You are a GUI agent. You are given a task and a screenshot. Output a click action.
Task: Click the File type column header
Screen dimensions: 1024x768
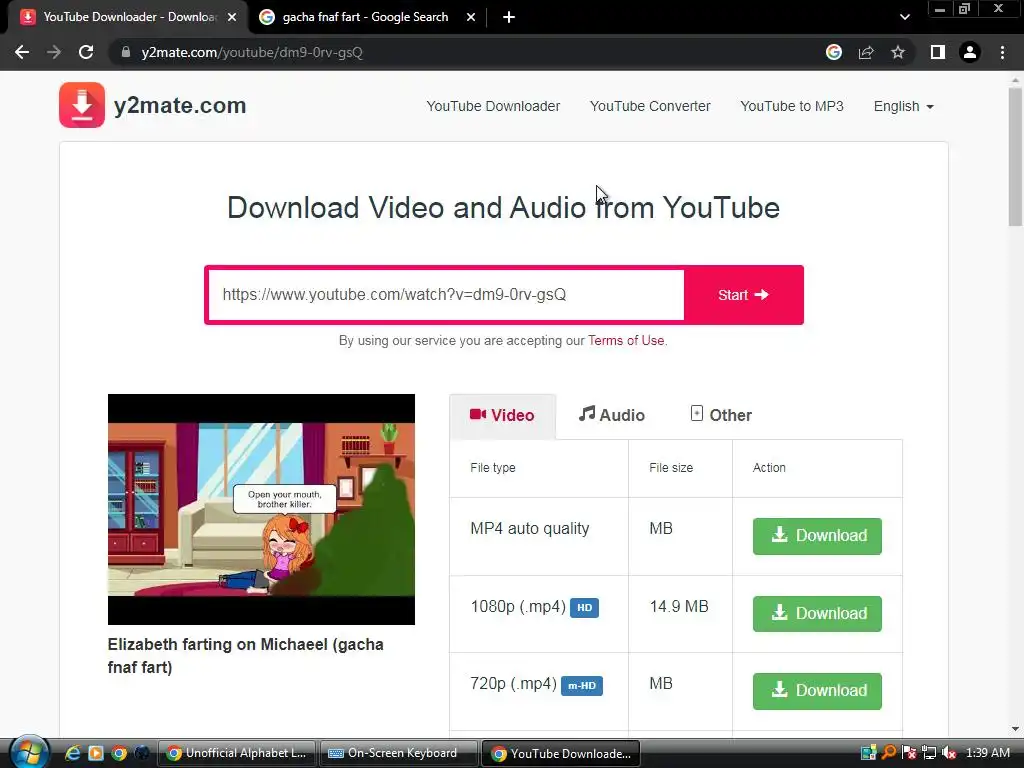493,468
